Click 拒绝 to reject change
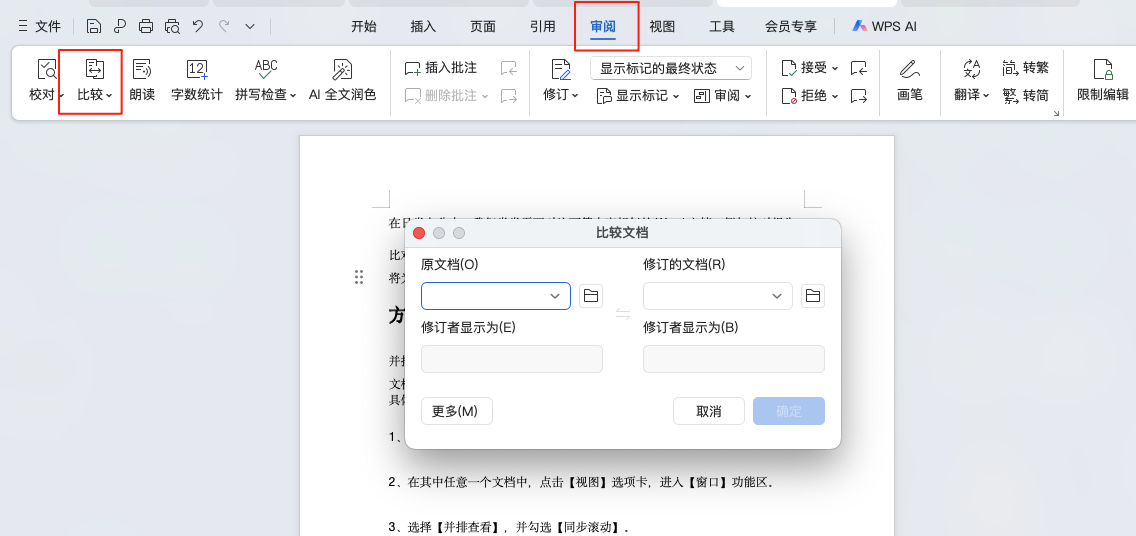 pyautogui.click(x=810, y=96)
